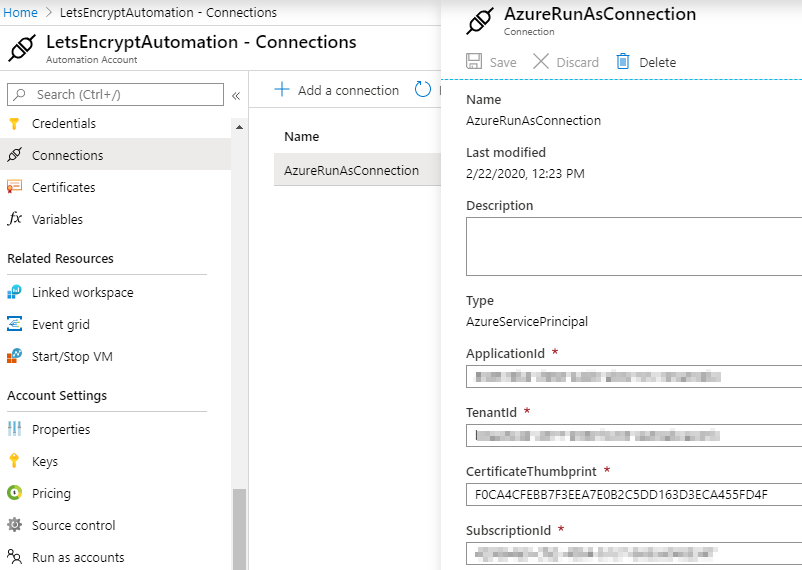Image resolution: width=802 pixels, height=570 pixels.
Task: Click the Variables fx icon
Action: [14, 218]
